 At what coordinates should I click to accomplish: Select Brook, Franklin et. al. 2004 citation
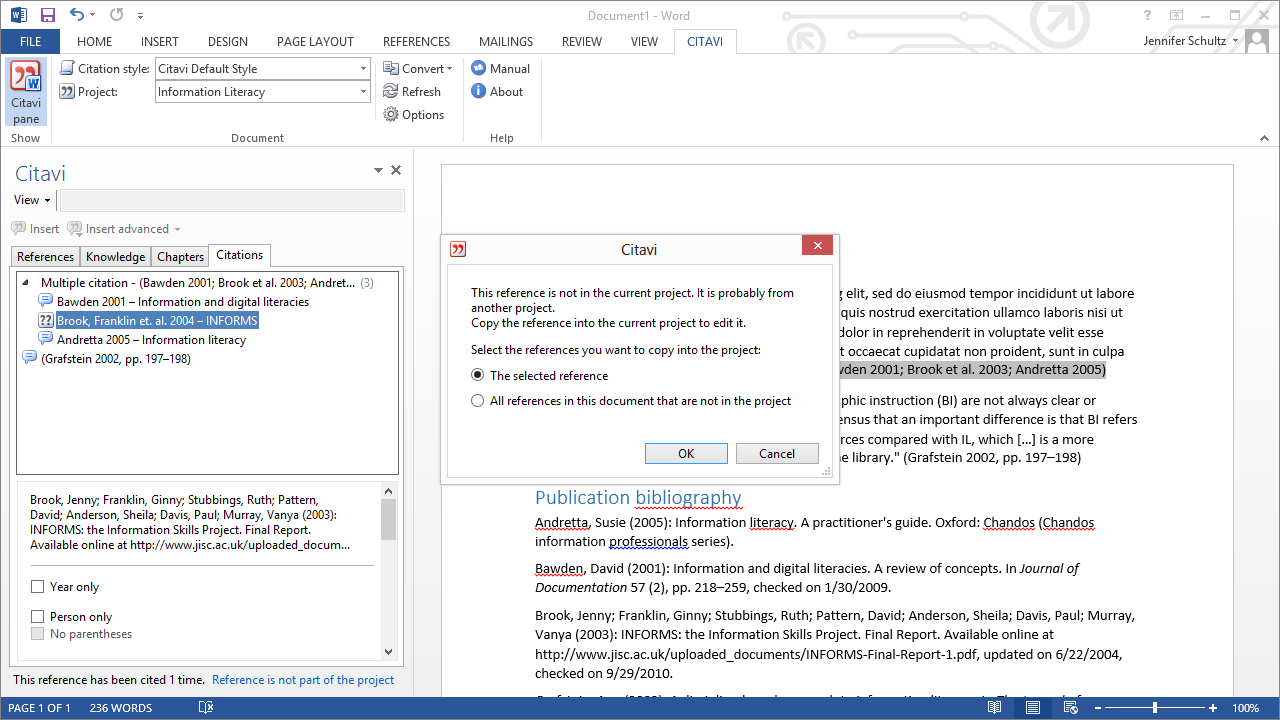pyautogui.click(x=148, y=320)
